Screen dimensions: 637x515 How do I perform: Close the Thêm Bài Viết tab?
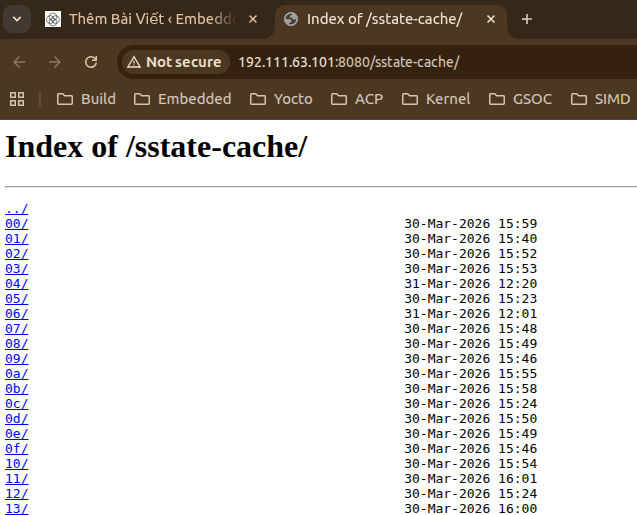tap(252, 19)
